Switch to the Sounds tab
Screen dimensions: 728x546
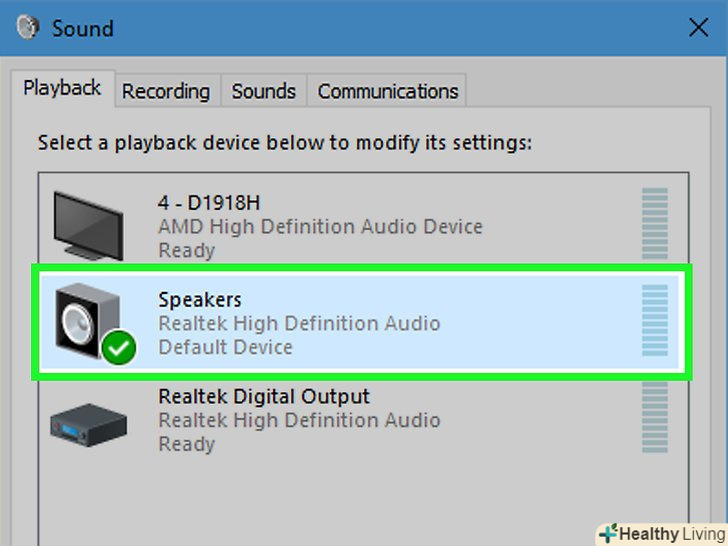pyautogui.click(x=264, y=91)
